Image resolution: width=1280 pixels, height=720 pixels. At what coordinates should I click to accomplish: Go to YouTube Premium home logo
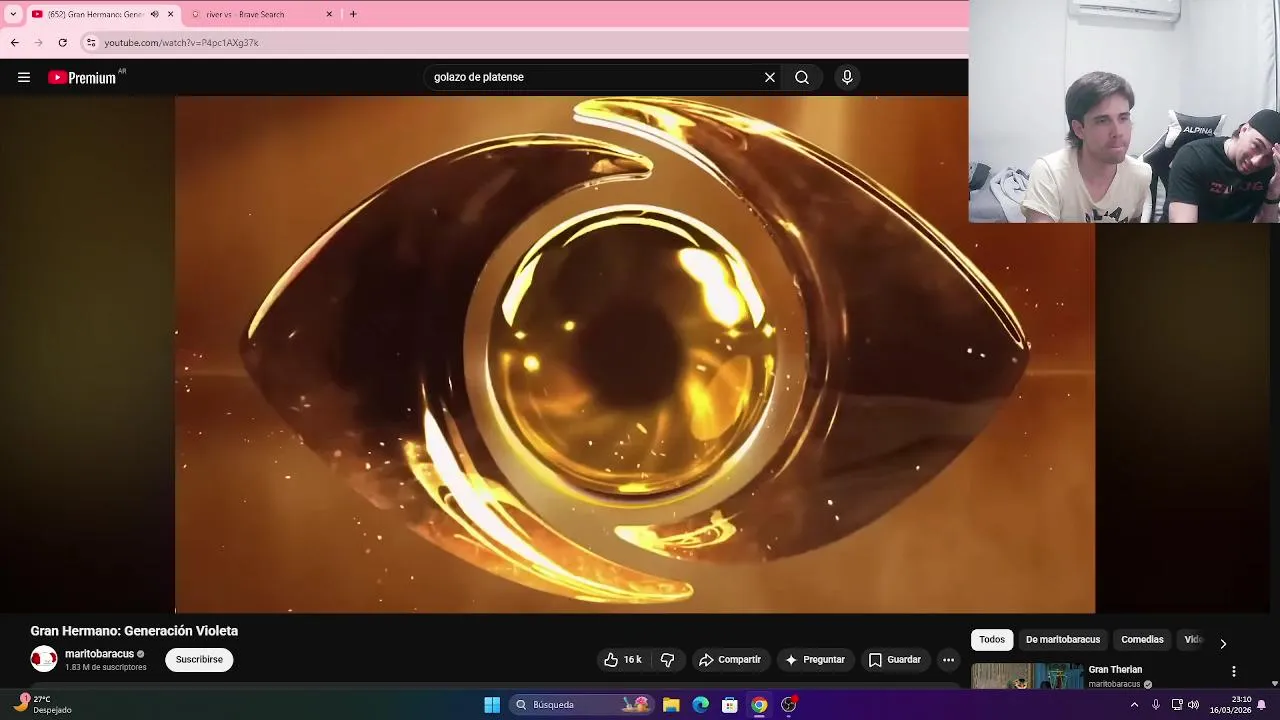pyautogui.click(x=84, y=77)
